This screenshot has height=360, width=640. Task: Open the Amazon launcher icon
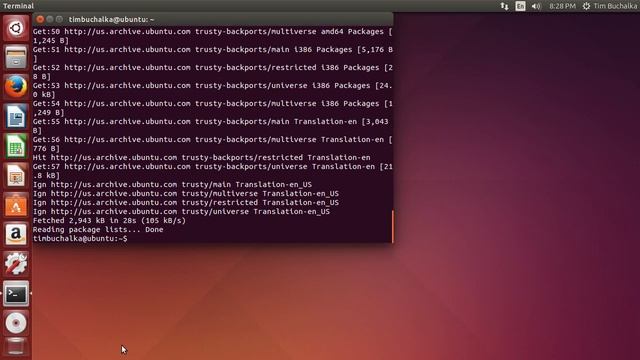[16, 234]
